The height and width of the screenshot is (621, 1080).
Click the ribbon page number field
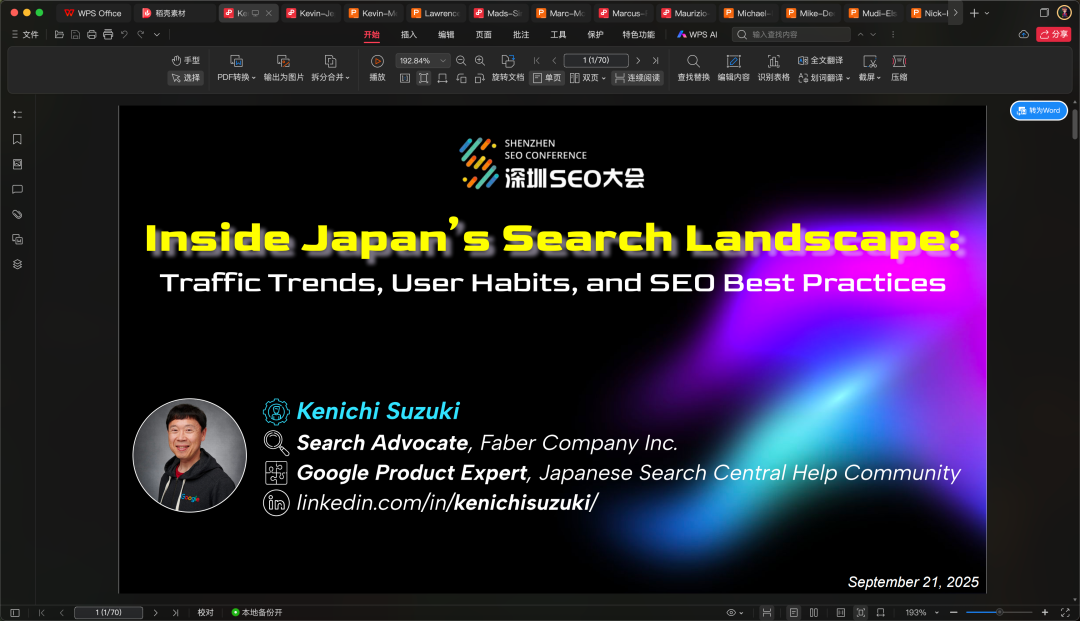(x=596, y=61)
